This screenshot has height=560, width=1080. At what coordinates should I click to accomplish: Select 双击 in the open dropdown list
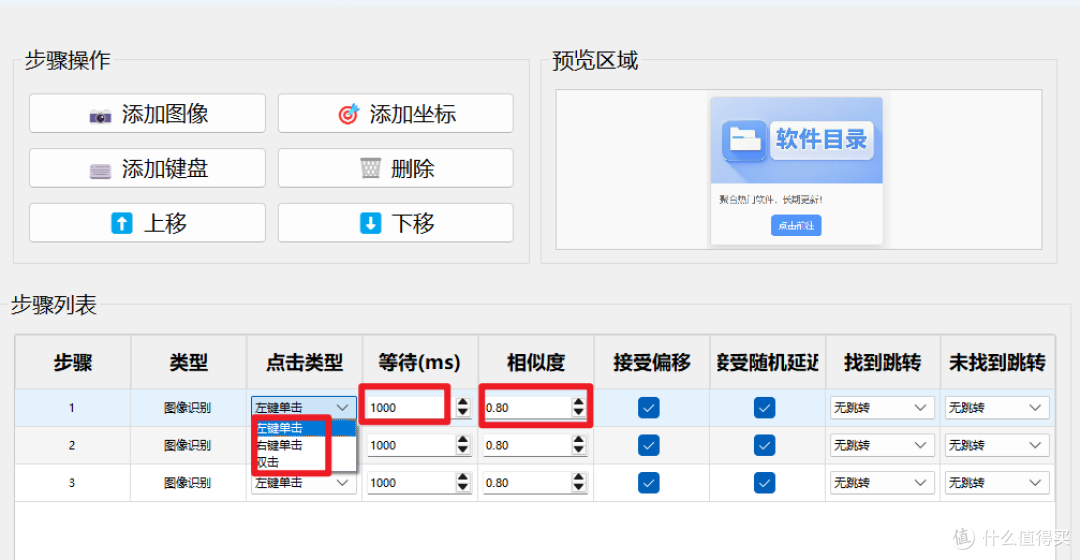tap(304, 462)
